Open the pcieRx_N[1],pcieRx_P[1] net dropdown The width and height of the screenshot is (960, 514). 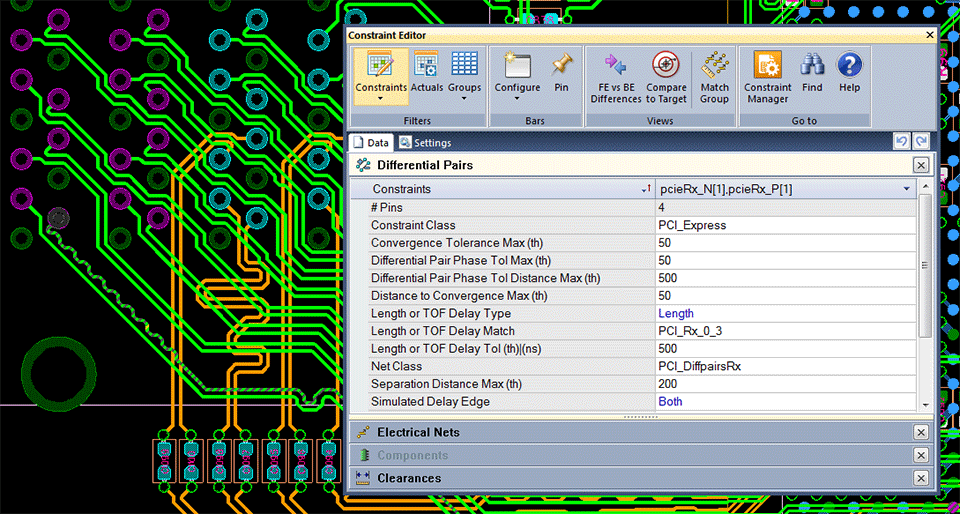[x=906, y=189]
